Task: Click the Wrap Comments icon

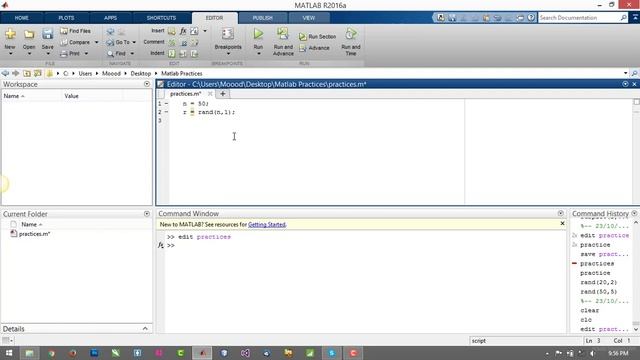Action: (194, 42)
